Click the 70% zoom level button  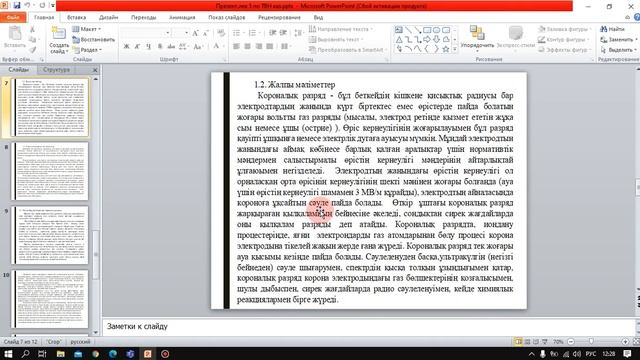(558, 341)
